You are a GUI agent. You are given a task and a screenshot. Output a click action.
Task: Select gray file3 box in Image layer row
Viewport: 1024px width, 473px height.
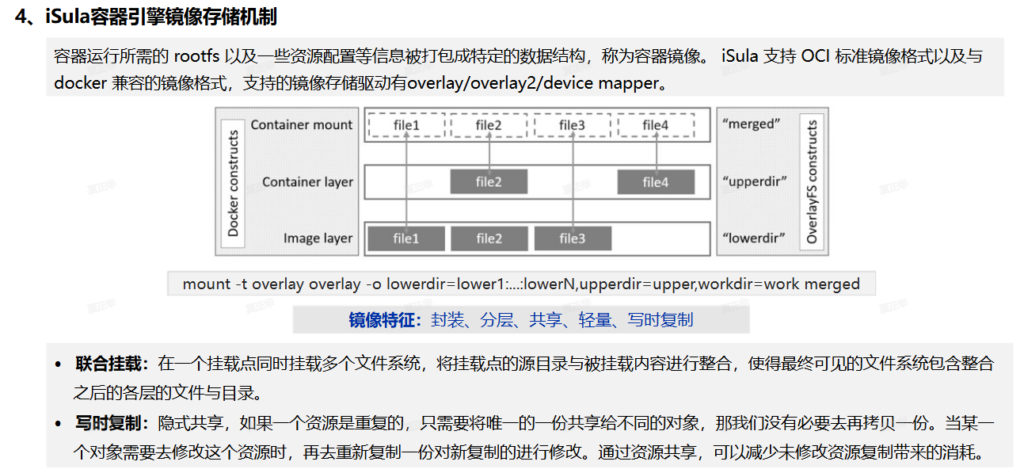click(x=572, y=239)
